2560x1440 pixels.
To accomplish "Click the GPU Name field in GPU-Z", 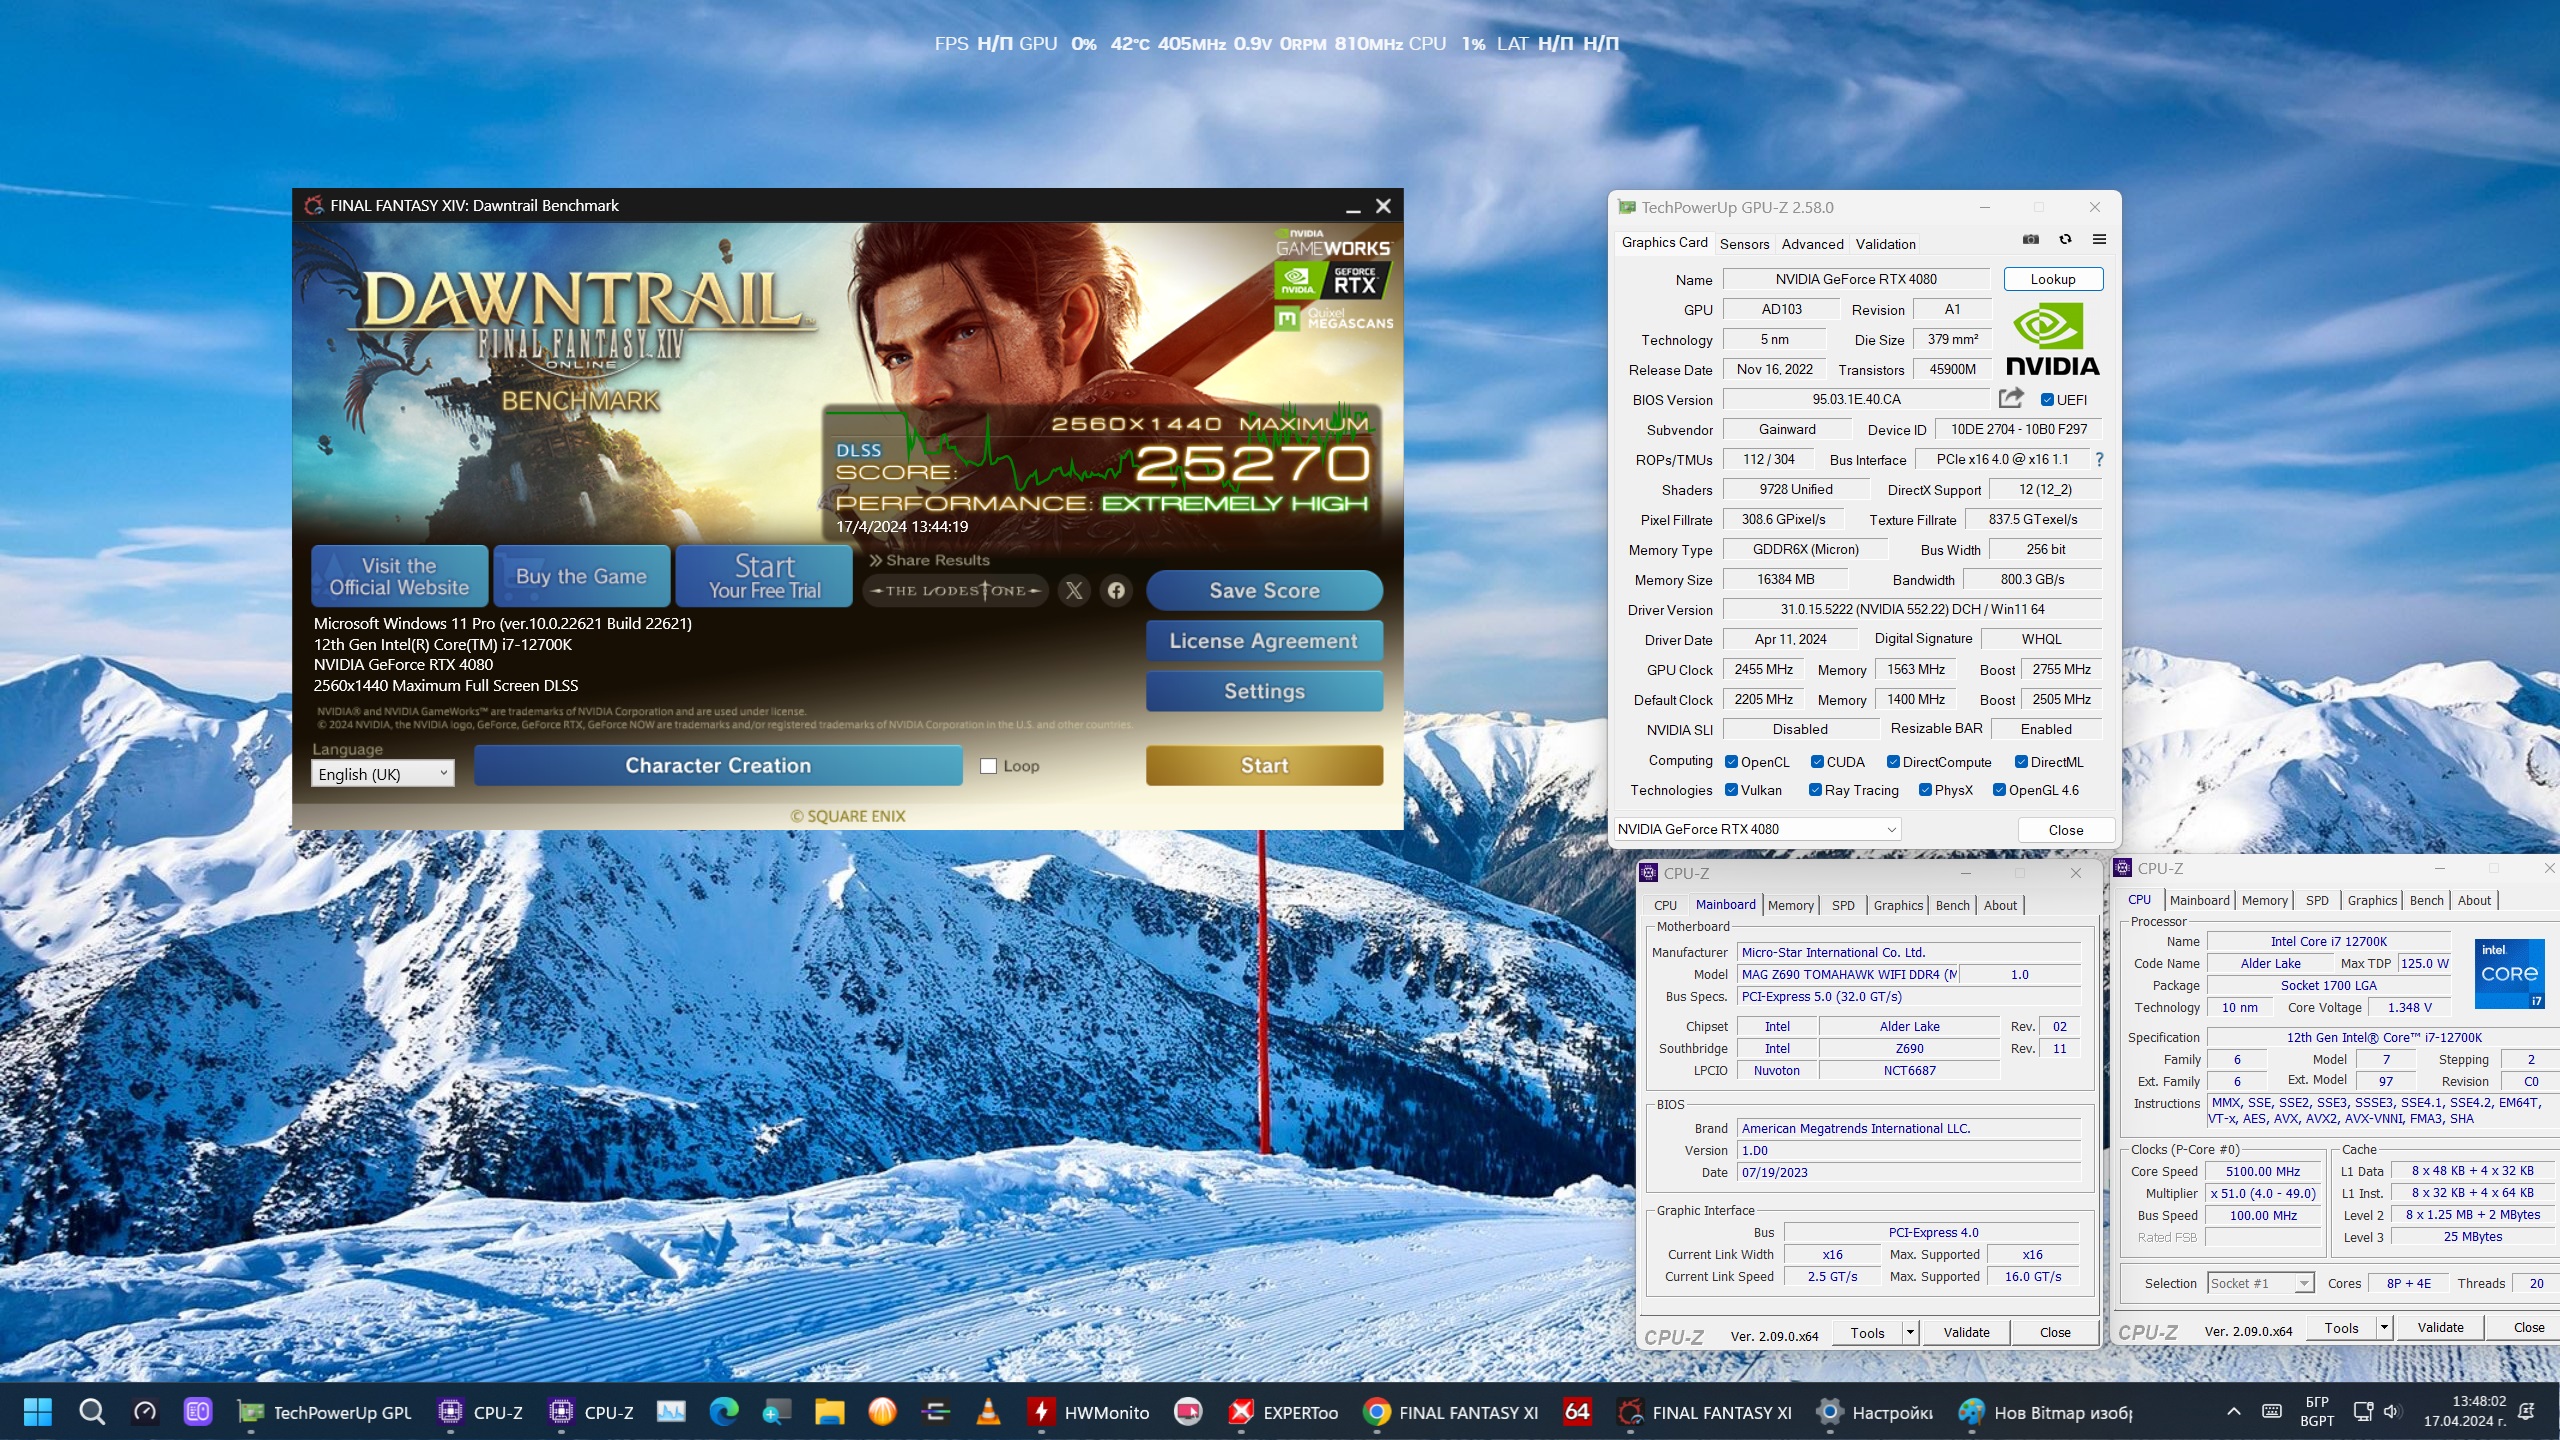I will point(1855,279).
